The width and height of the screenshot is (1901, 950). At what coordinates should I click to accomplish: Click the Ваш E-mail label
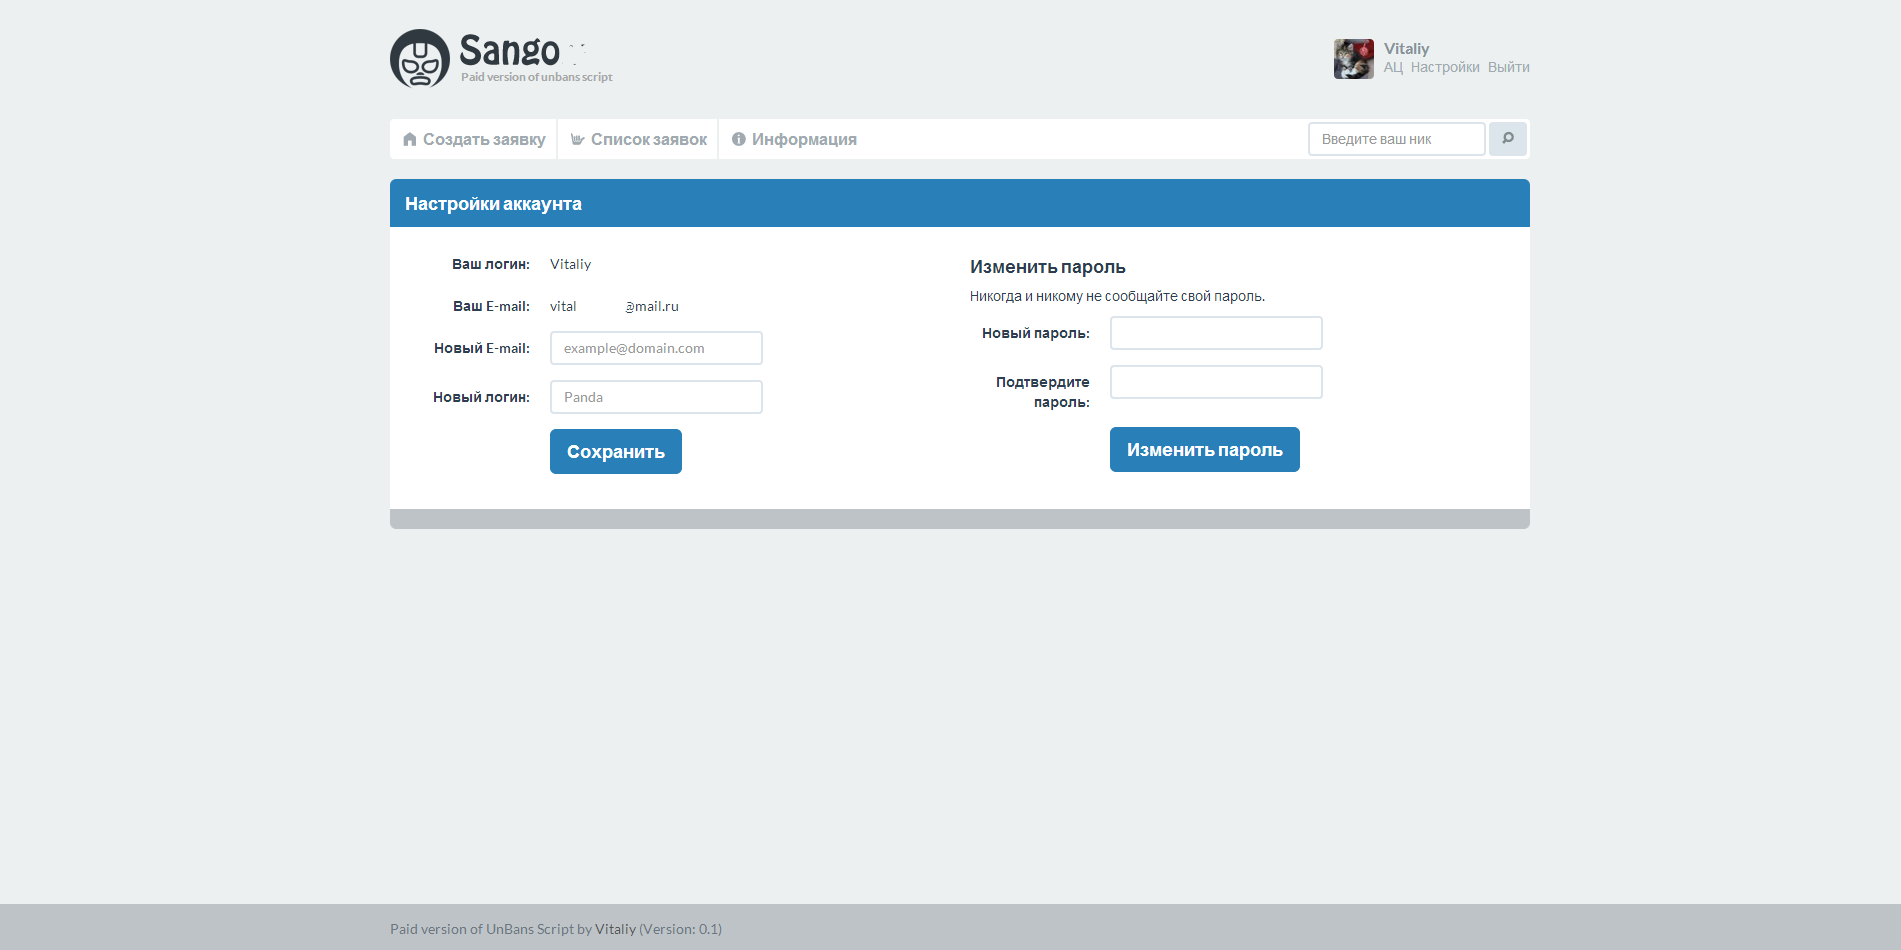(x=491, y=306)
